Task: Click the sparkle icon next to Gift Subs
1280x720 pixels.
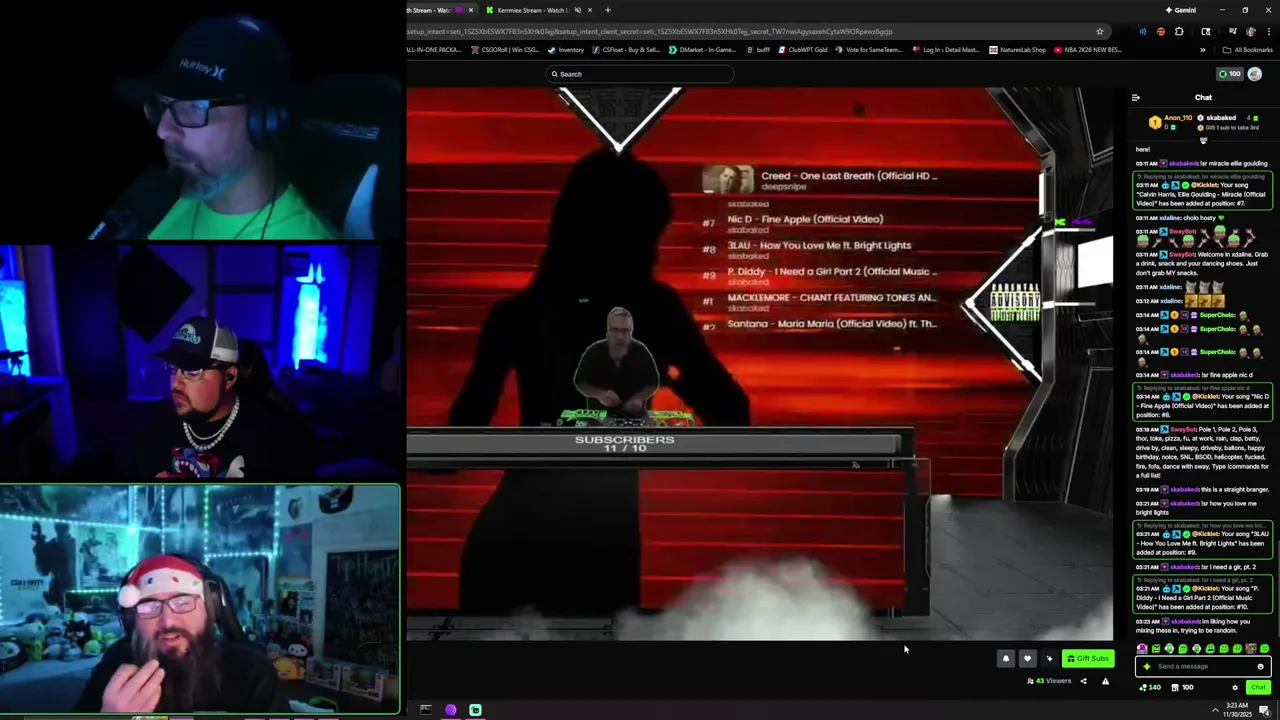Action: pyautogui.click(x=1049, y=658)
